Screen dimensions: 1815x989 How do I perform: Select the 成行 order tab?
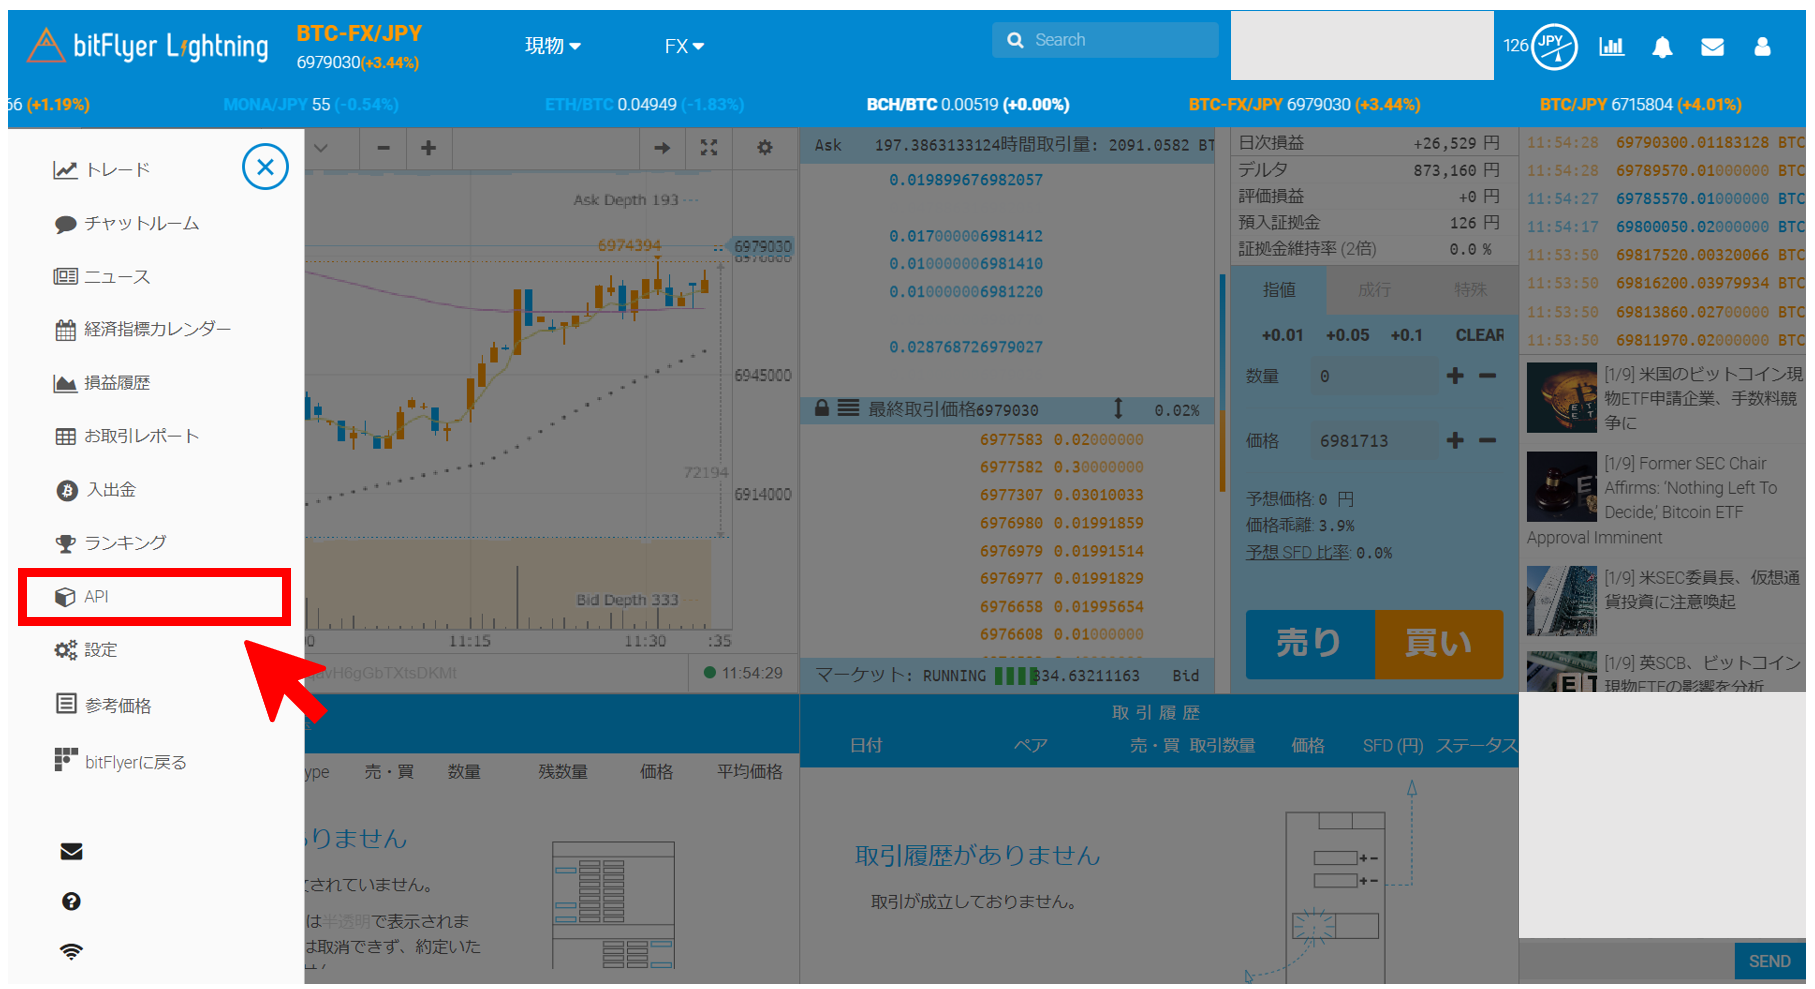[x=1374, y=290]
